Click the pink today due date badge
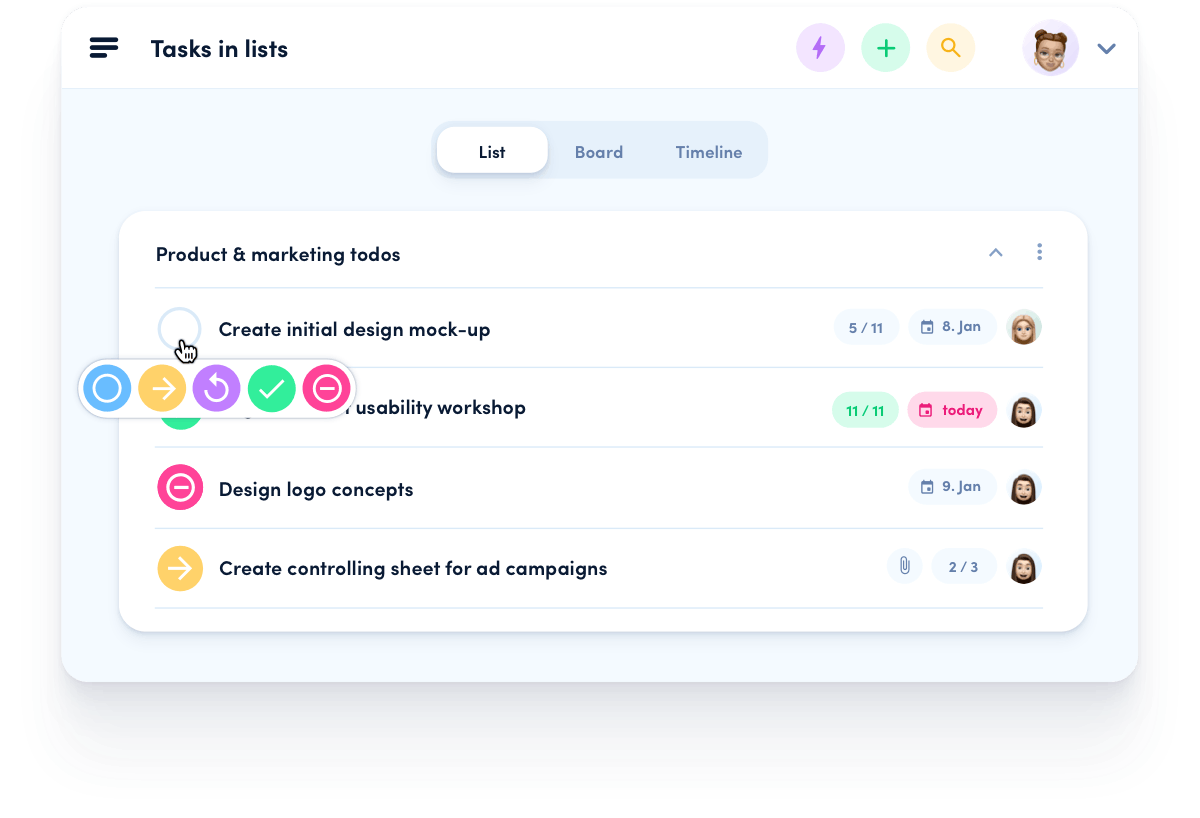 952,410
